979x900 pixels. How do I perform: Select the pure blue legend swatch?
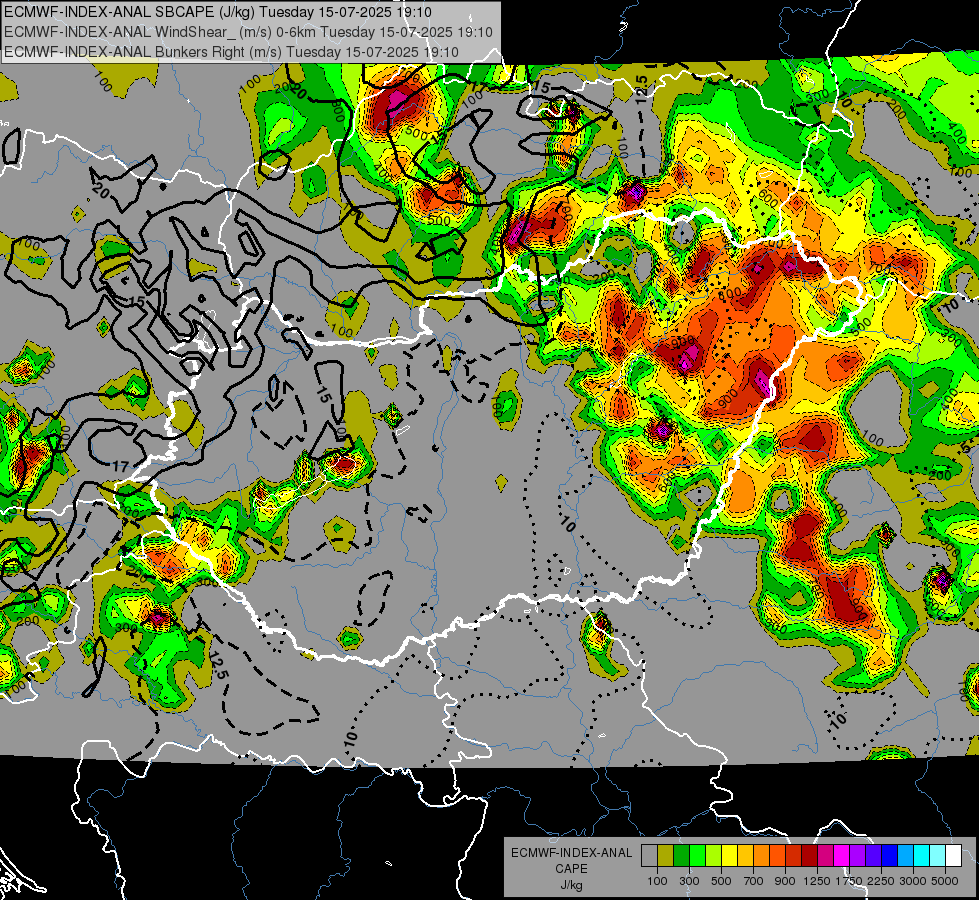click(x=890, y=856)
